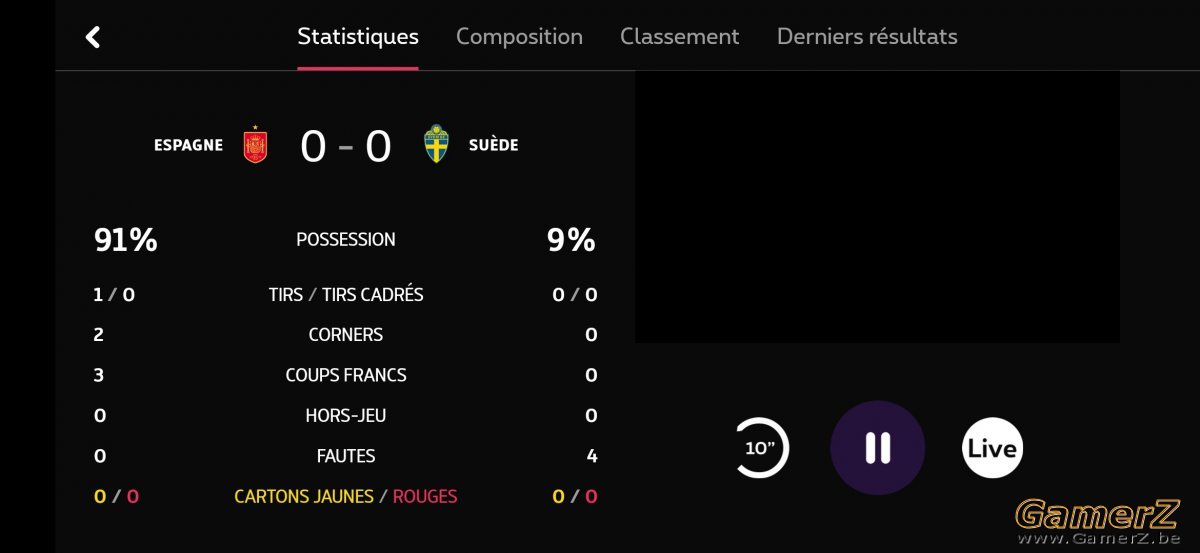The height and width of the screenshot is (553, 1200).
Task: Jump to Live broadcast
Action: (x=992, y=448)
